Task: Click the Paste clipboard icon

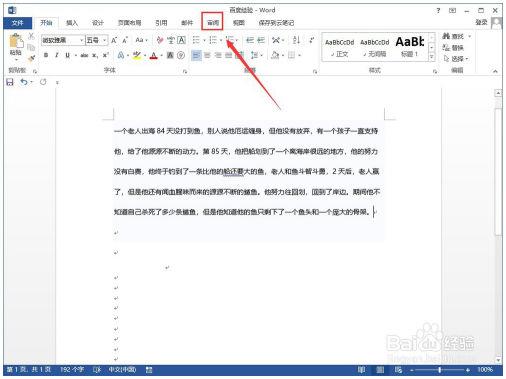Action: click(16, 41)
